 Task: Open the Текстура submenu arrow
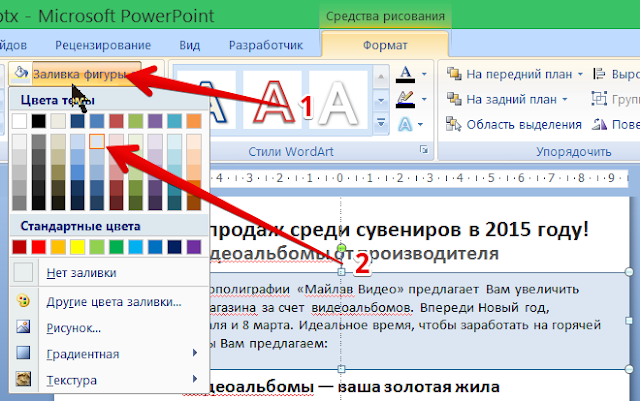195,379
